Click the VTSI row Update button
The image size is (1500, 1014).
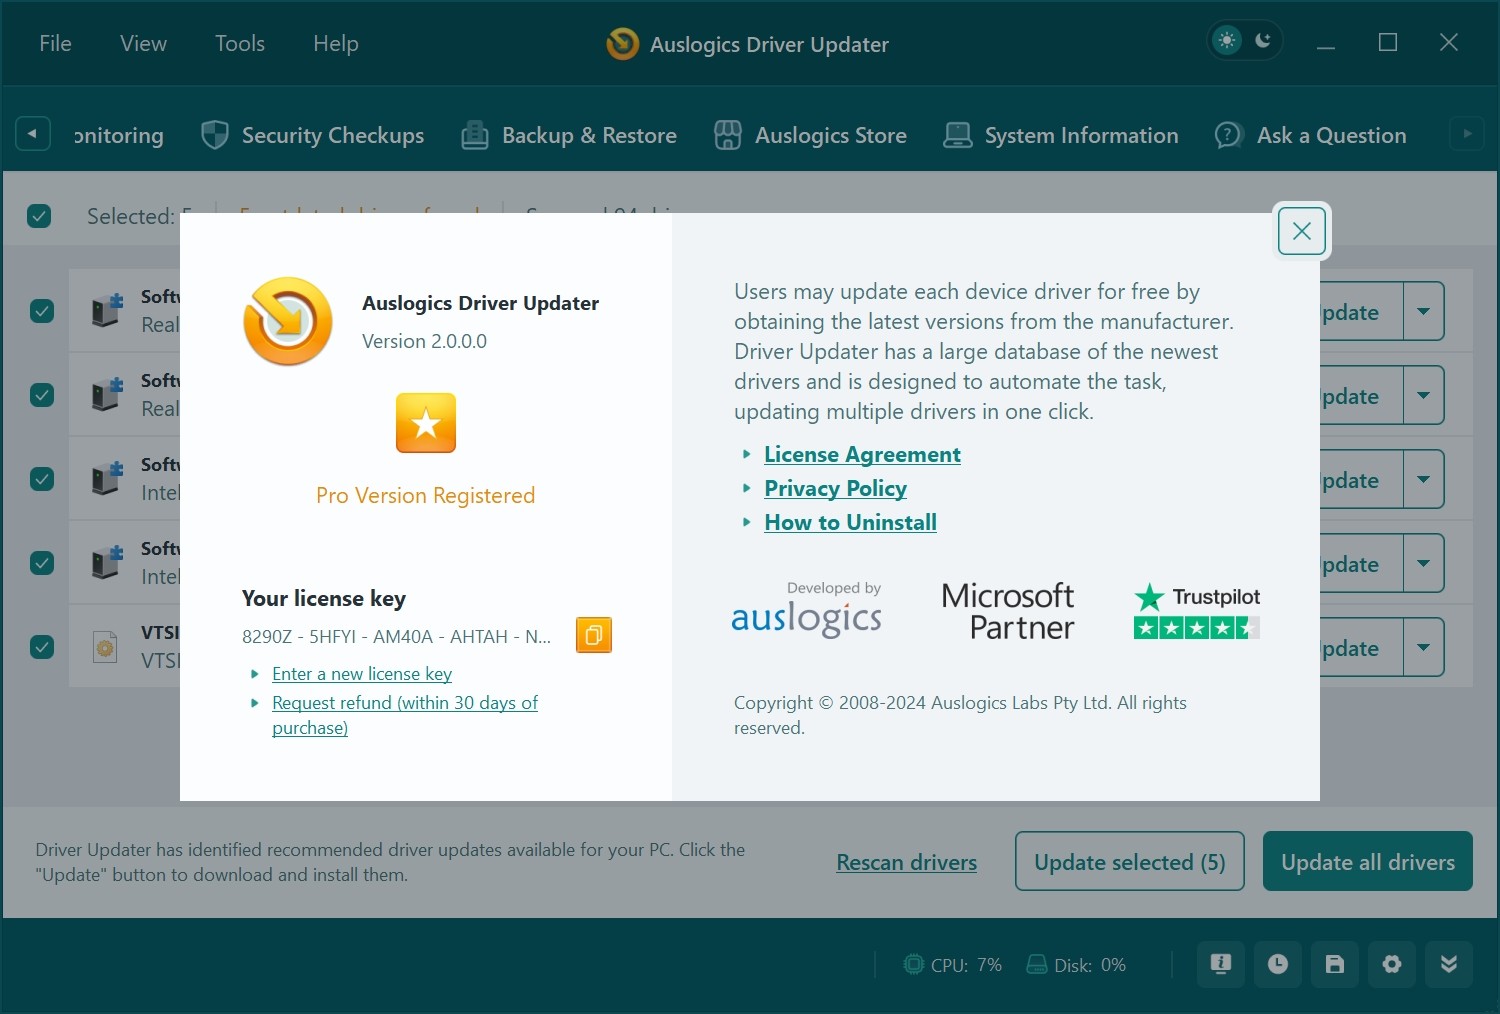point(1361,647)
